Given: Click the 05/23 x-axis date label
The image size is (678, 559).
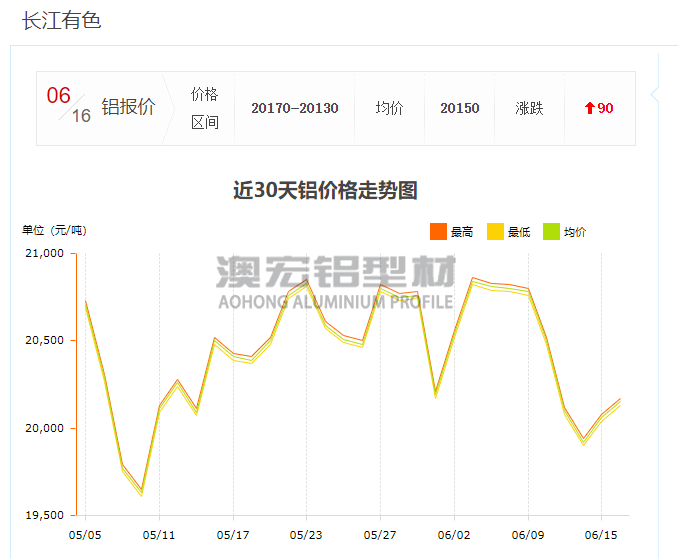Looking at the screenshot, I should [306, 535].
